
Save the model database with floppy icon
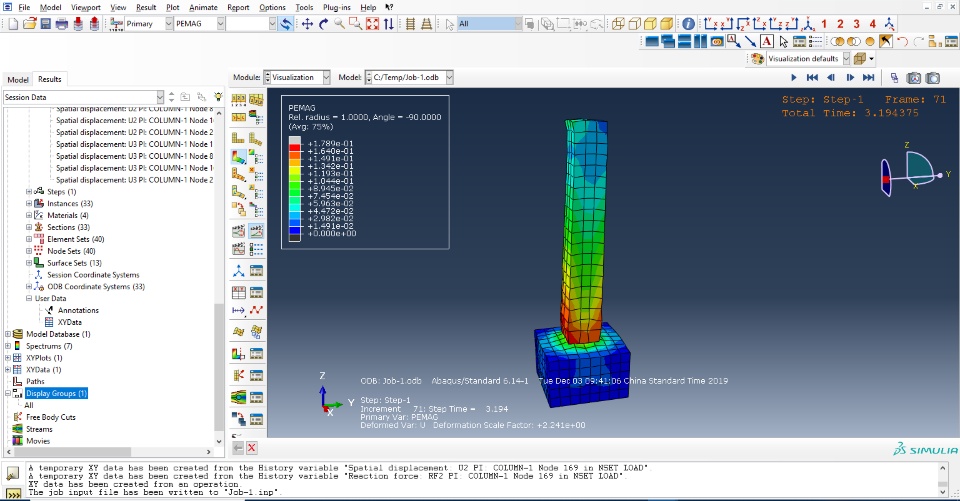coord(46,24)
